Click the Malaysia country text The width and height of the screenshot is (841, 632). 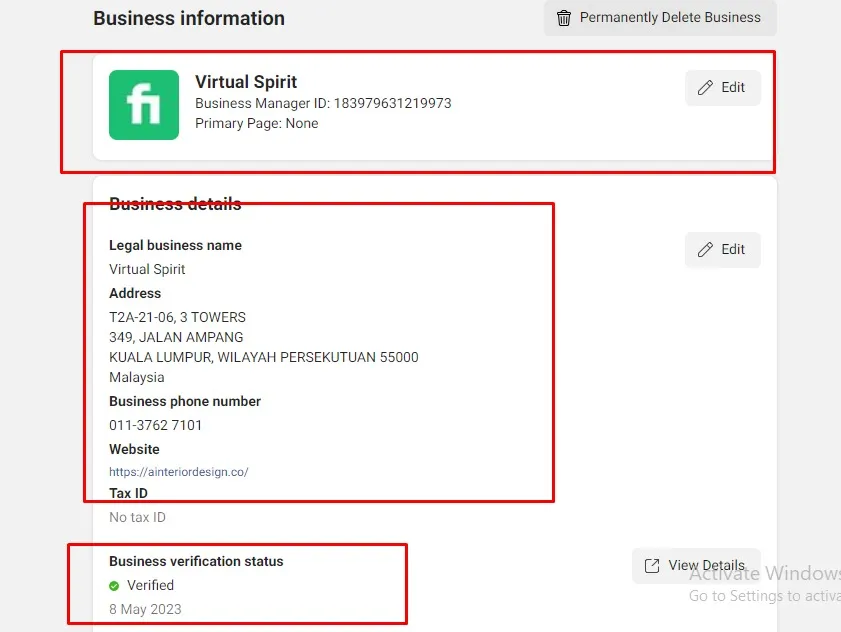[136, 377]
